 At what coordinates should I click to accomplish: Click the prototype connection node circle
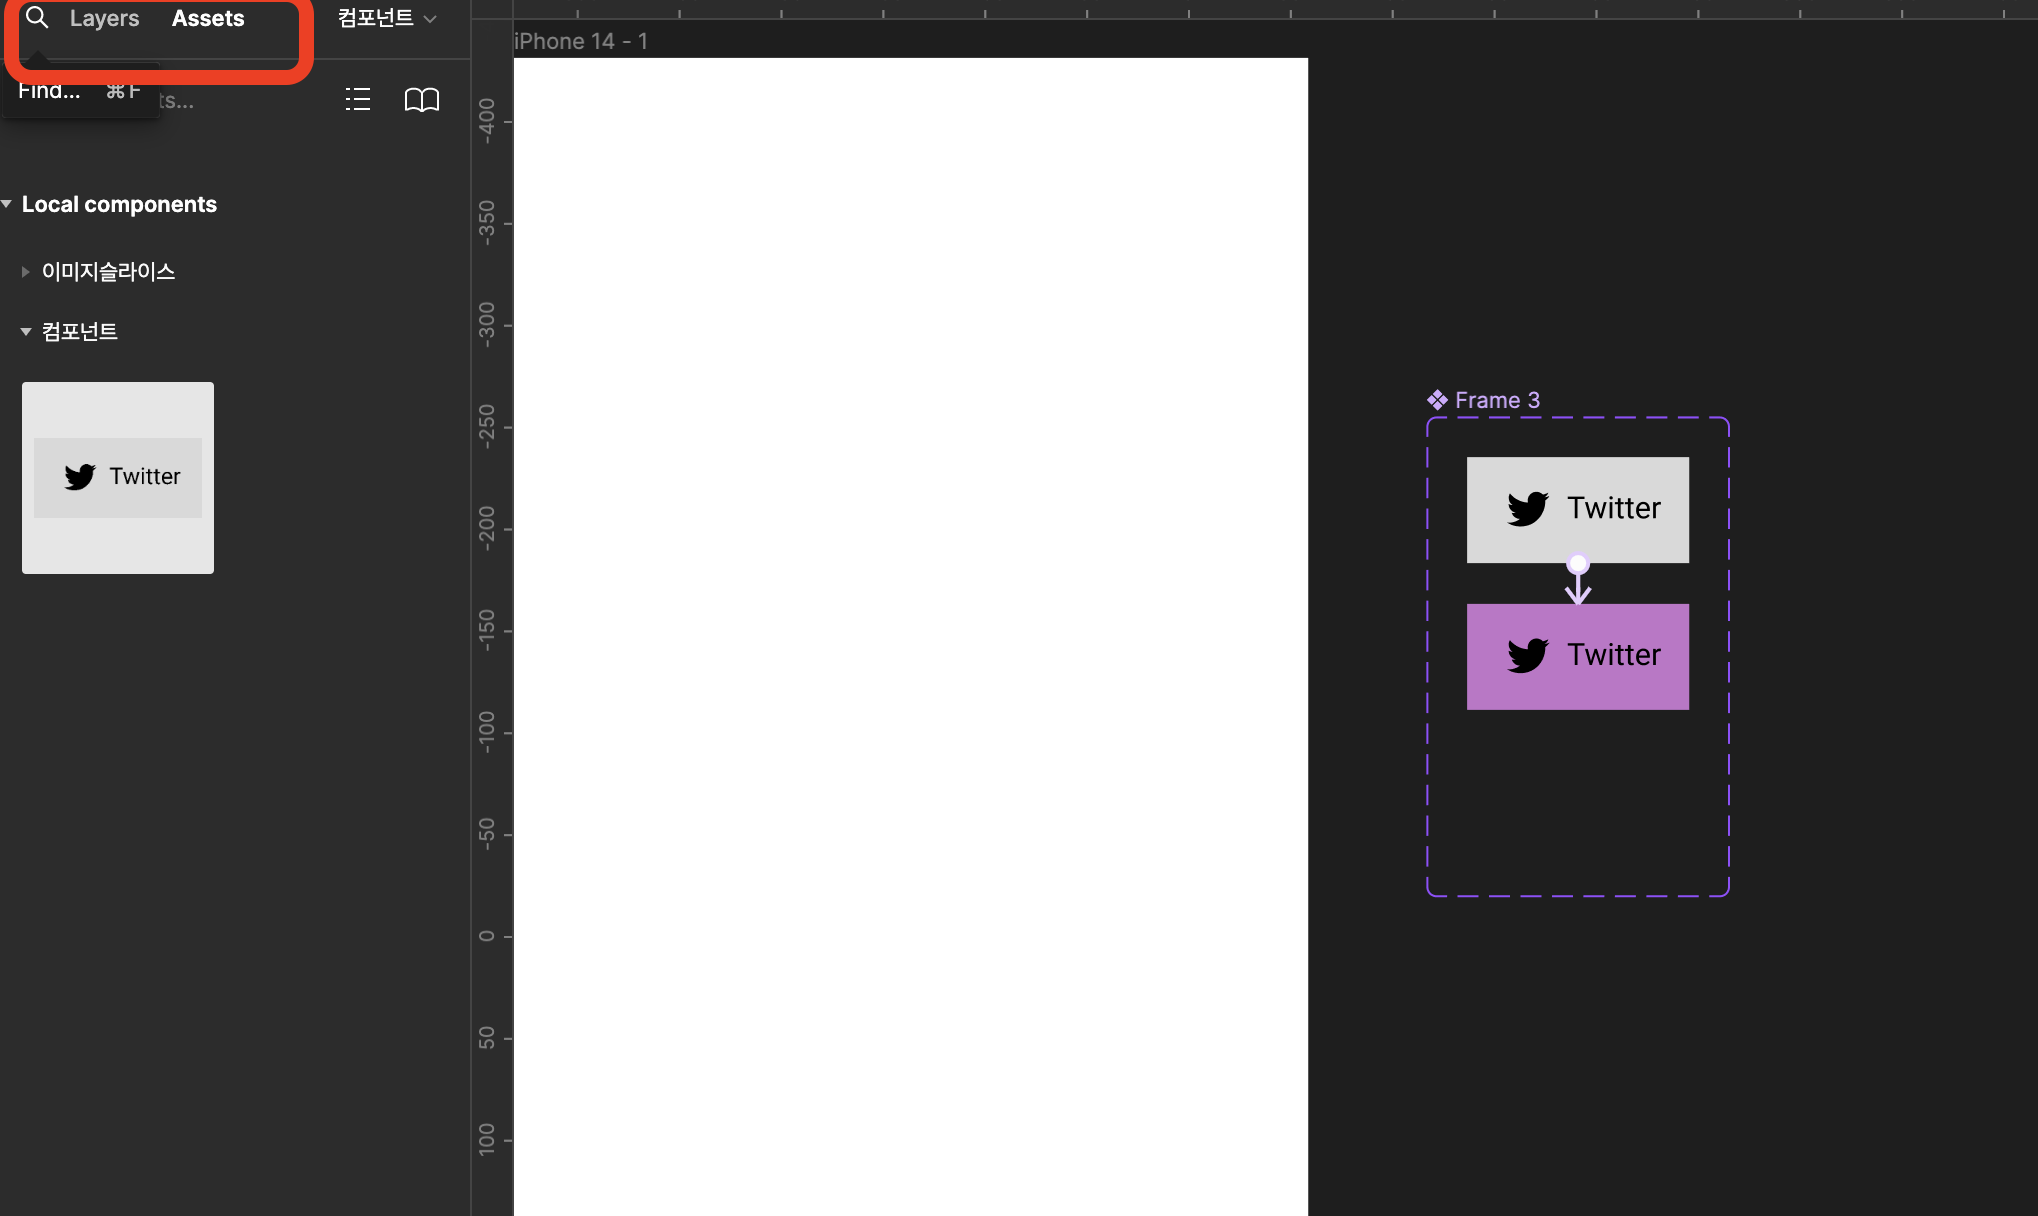coord(1578,564)
